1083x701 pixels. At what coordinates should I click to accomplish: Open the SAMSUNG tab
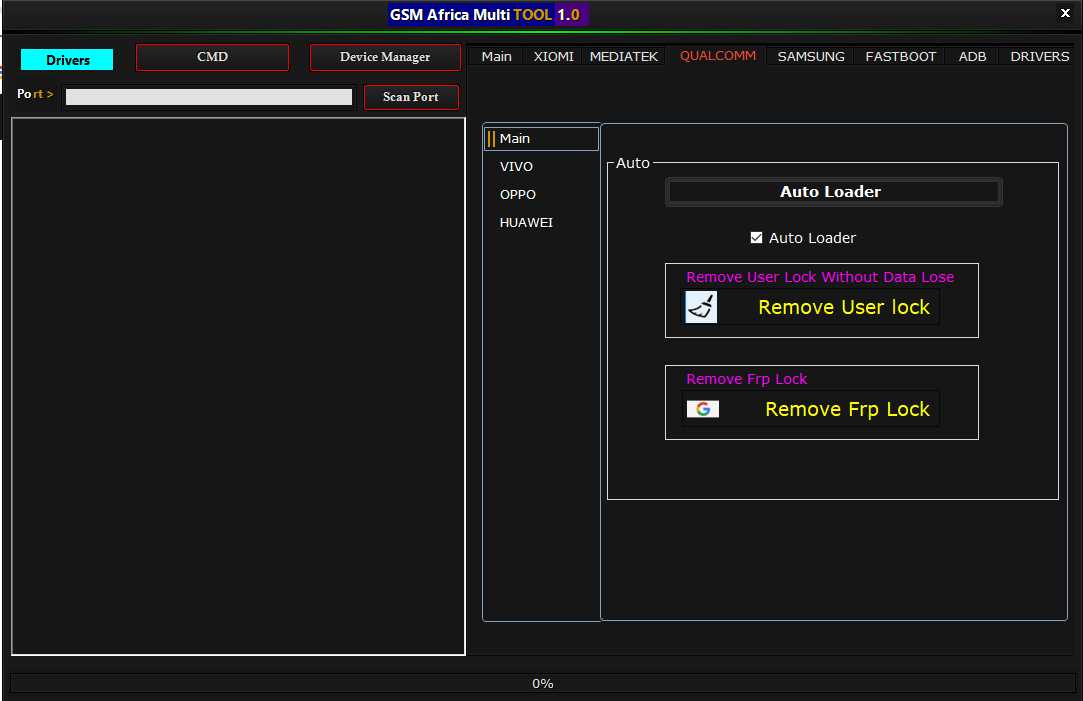point(811,57)
